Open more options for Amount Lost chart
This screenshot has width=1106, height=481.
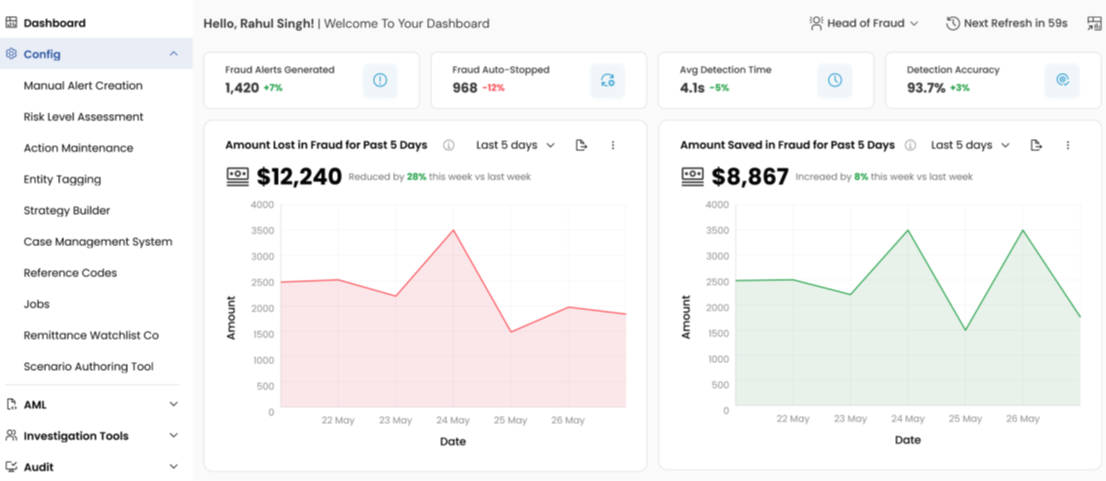click(613, 145)
